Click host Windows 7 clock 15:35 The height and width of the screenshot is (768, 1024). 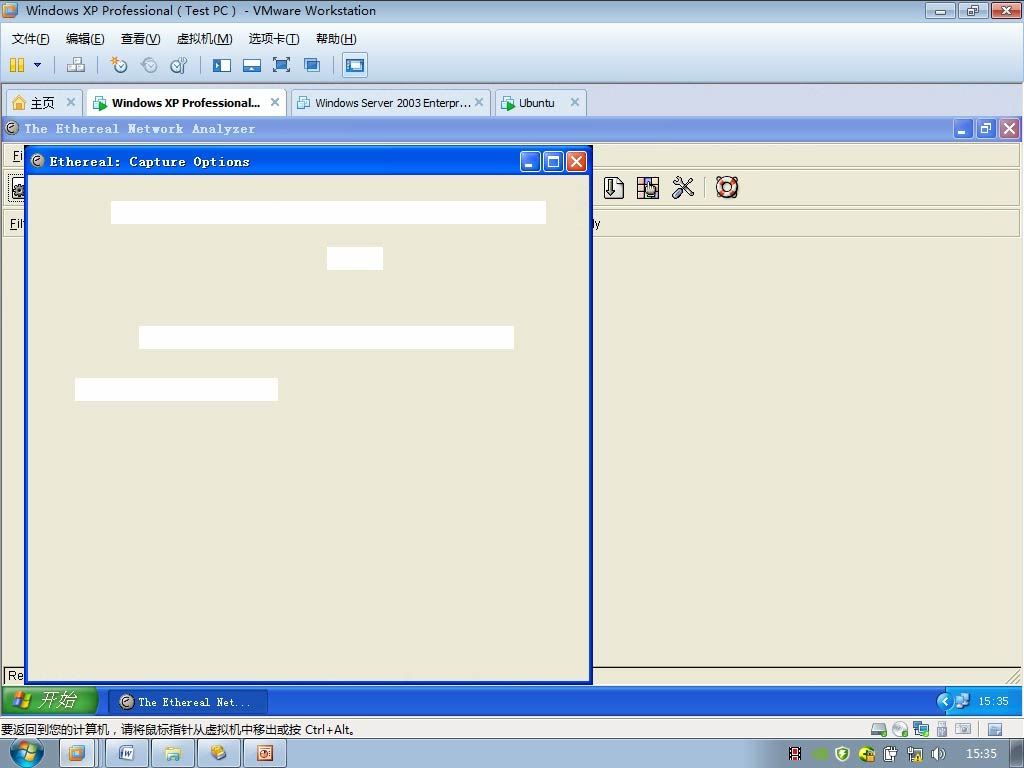tap(981, 754)
